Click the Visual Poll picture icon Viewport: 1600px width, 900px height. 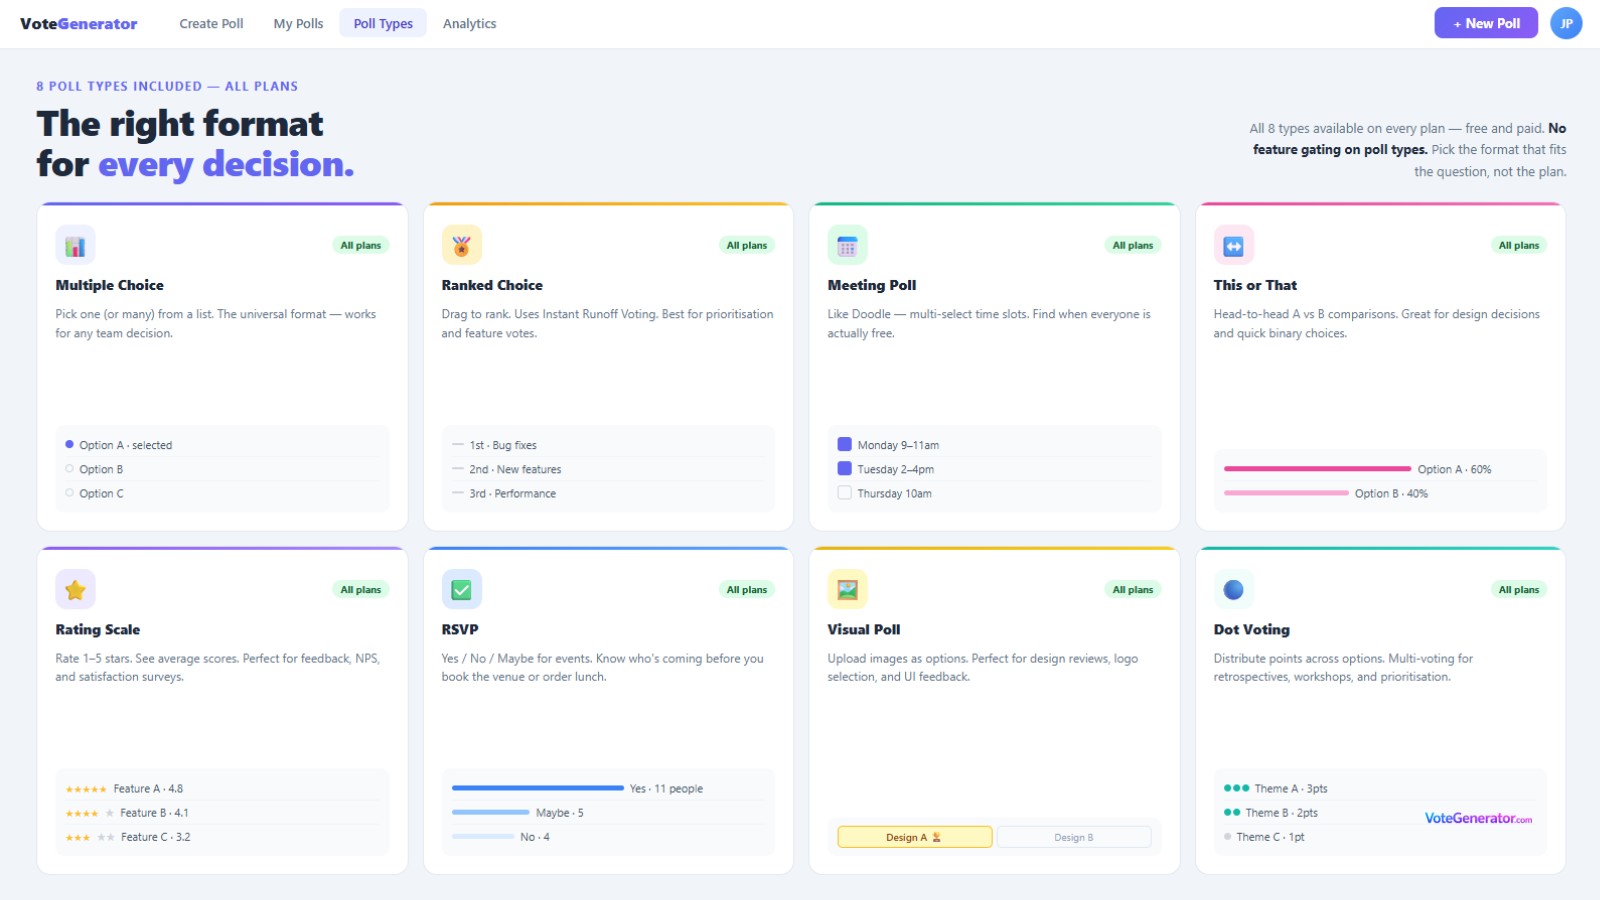pyautogui.click(x=847, y=589)
